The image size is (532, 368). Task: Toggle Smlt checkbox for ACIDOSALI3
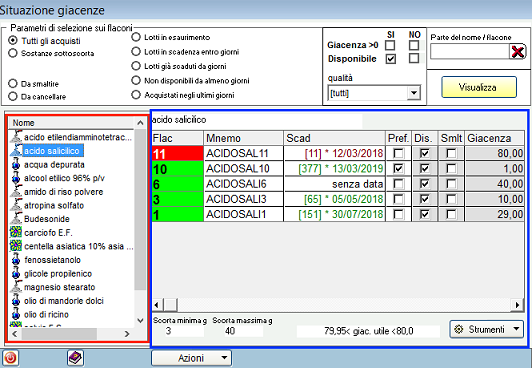coord(451,199)
